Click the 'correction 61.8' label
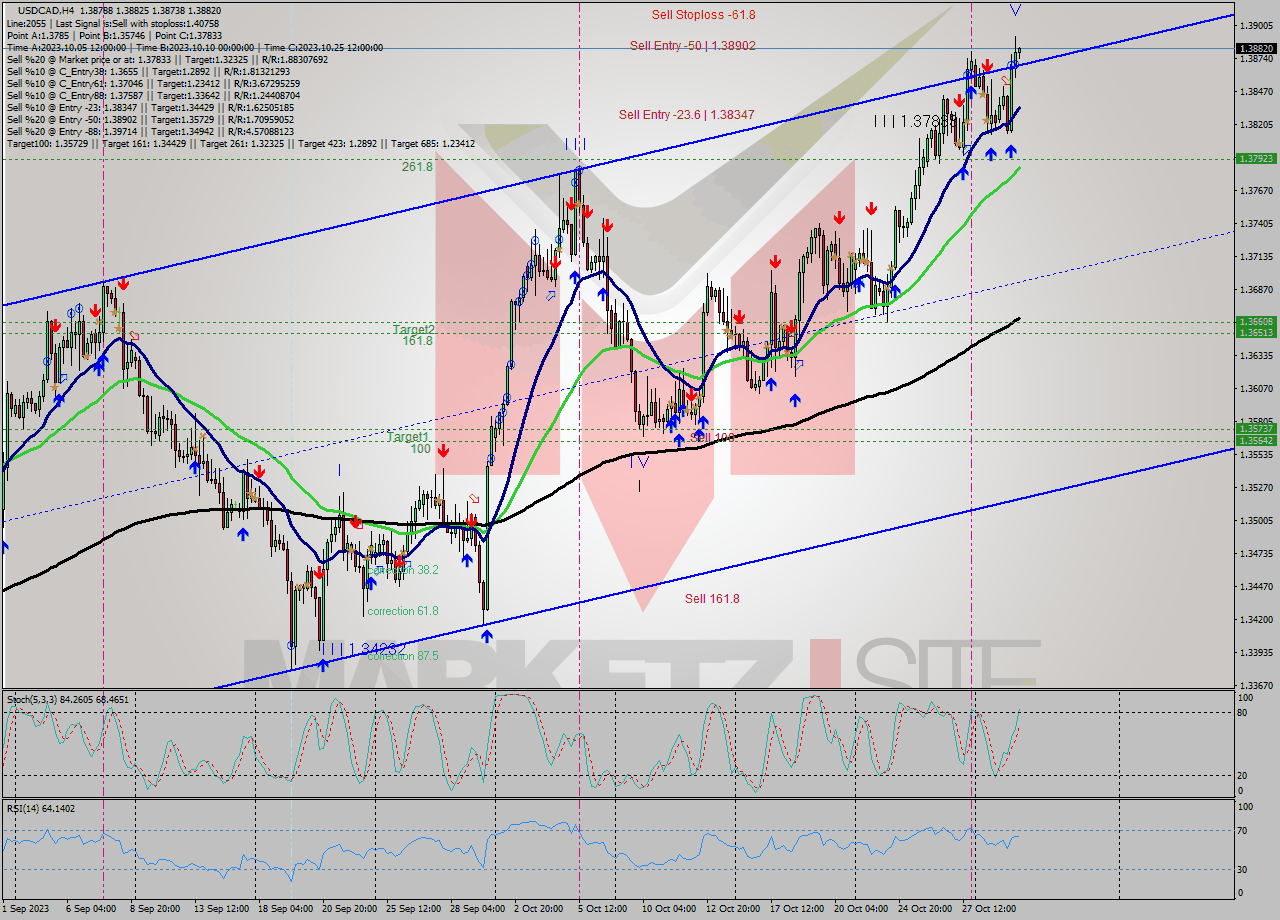The height and width of the screenshot is (920, 1280). point(402,611)
